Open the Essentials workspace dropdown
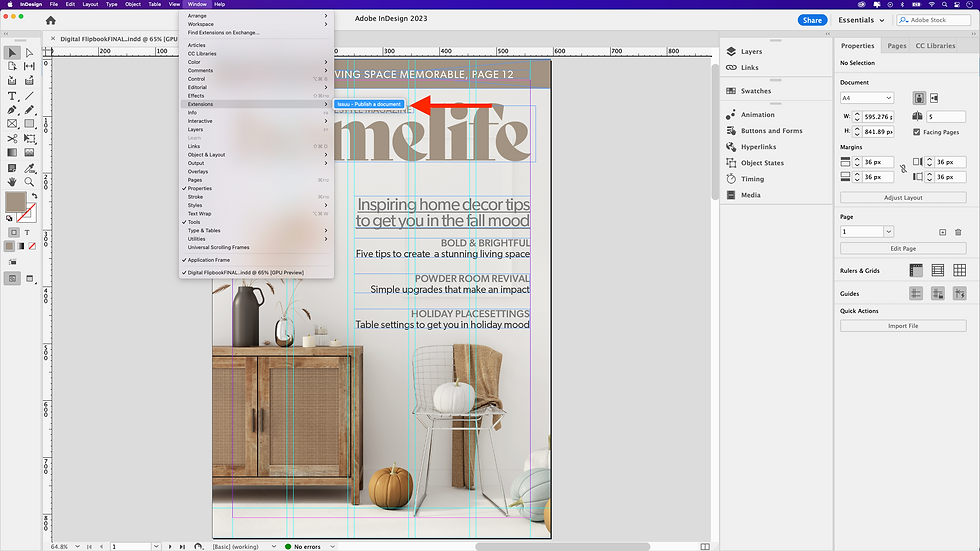Image resolution: width=980 pixels, height=551 pixels. [861, 20]
